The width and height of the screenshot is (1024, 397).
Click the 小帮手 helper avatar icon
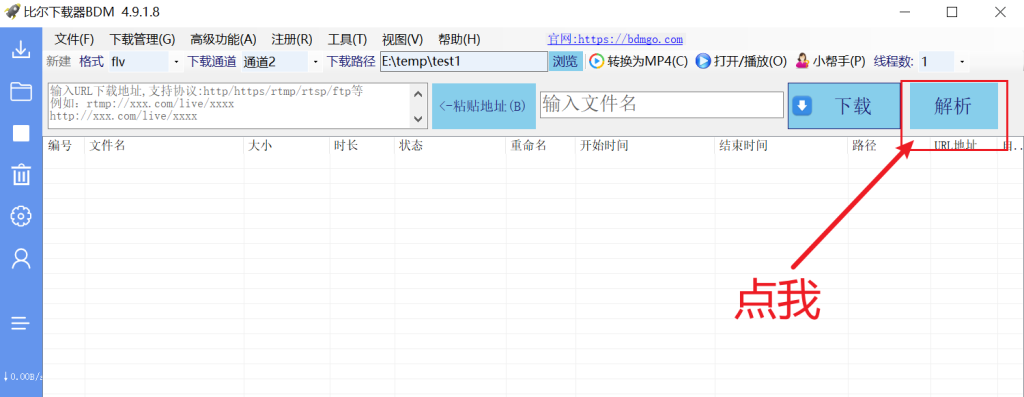[x=803, y=61]
